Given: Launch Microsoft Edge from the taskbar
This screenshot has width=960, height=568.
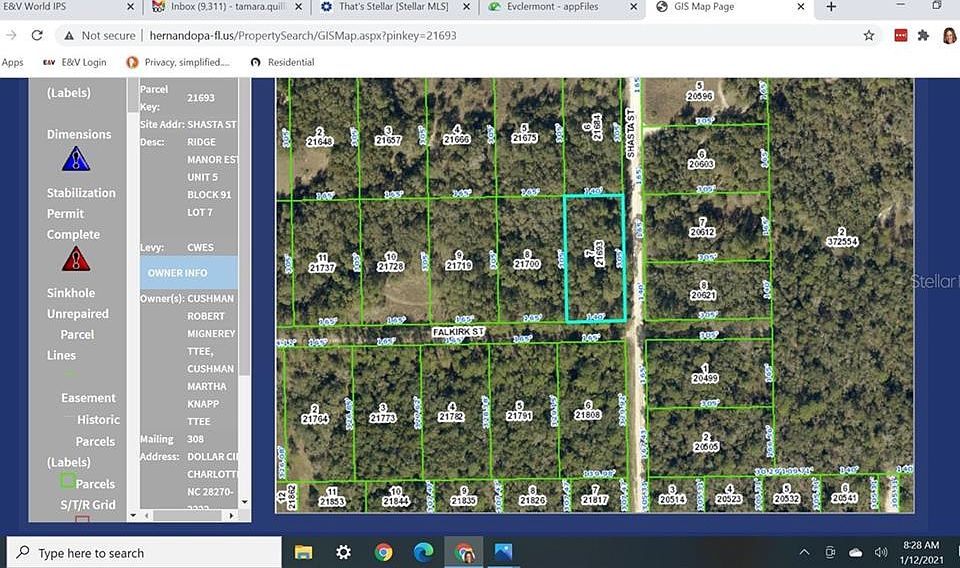Looking at the screenshot, I should click(x=423, y=553).
